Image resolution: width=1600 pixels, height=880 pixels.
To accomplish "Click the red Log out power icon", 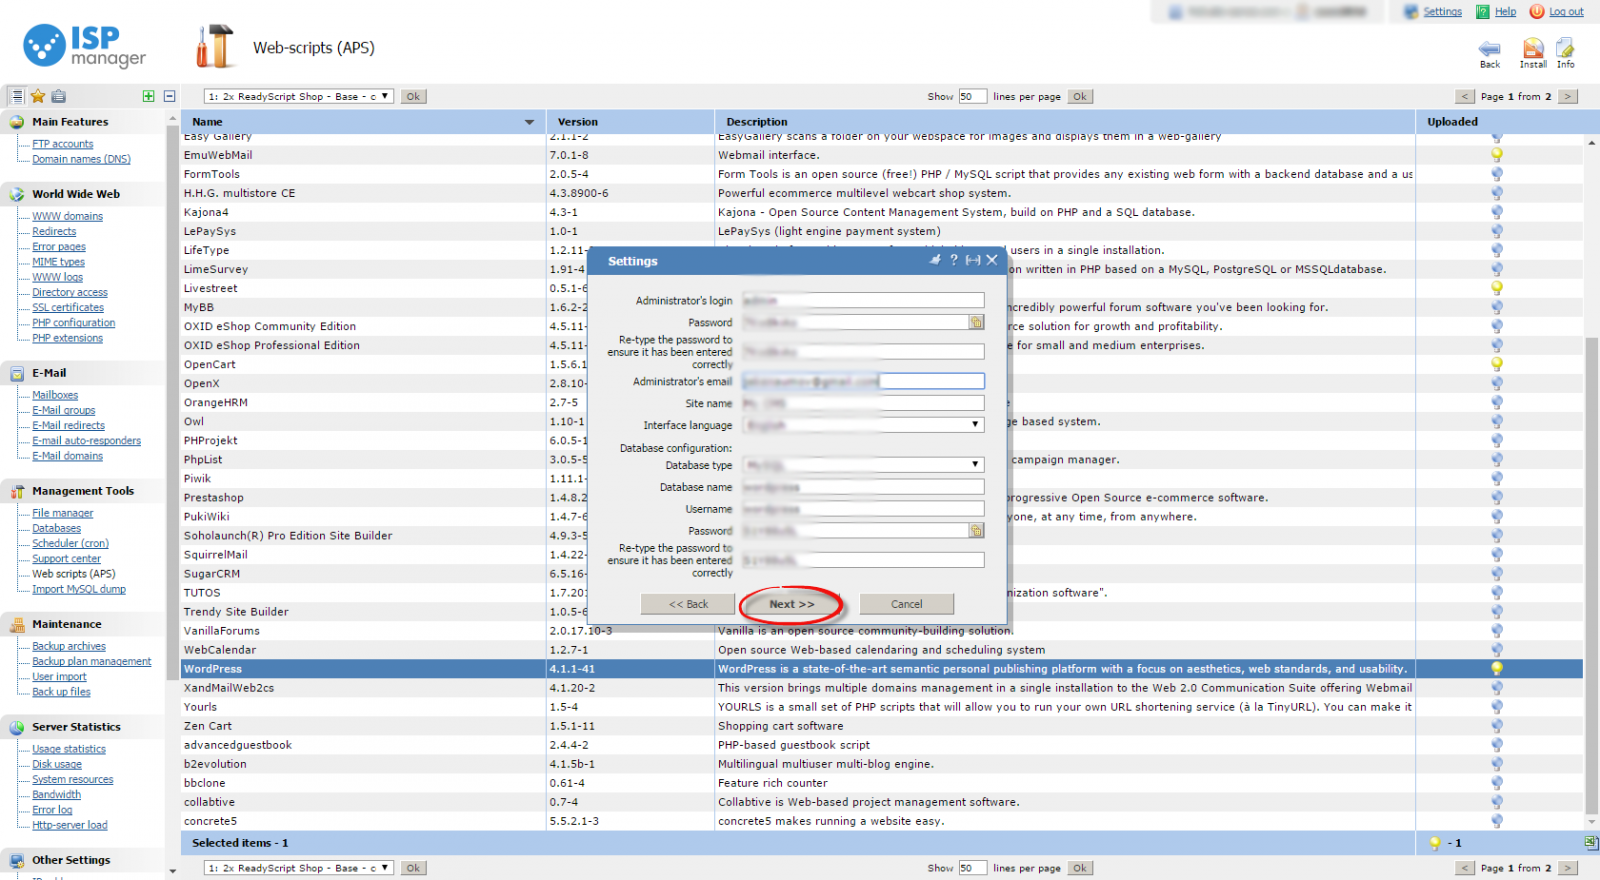I will (x=1537, y=12).
